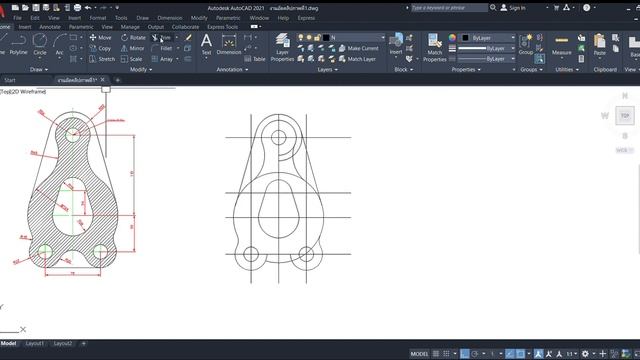
Task: Expand the Properties panel title
Action: coord(466,70)
